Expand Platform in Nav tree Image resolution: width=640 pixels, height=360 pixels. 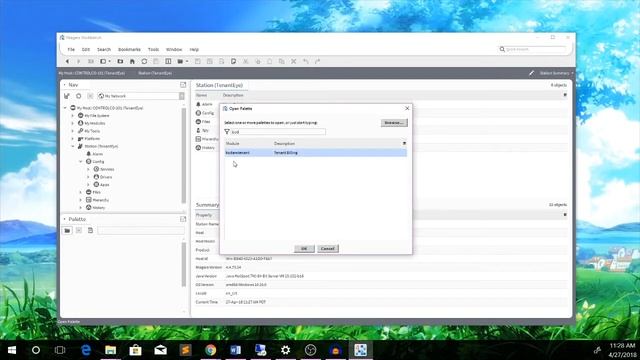click(73, 139)
